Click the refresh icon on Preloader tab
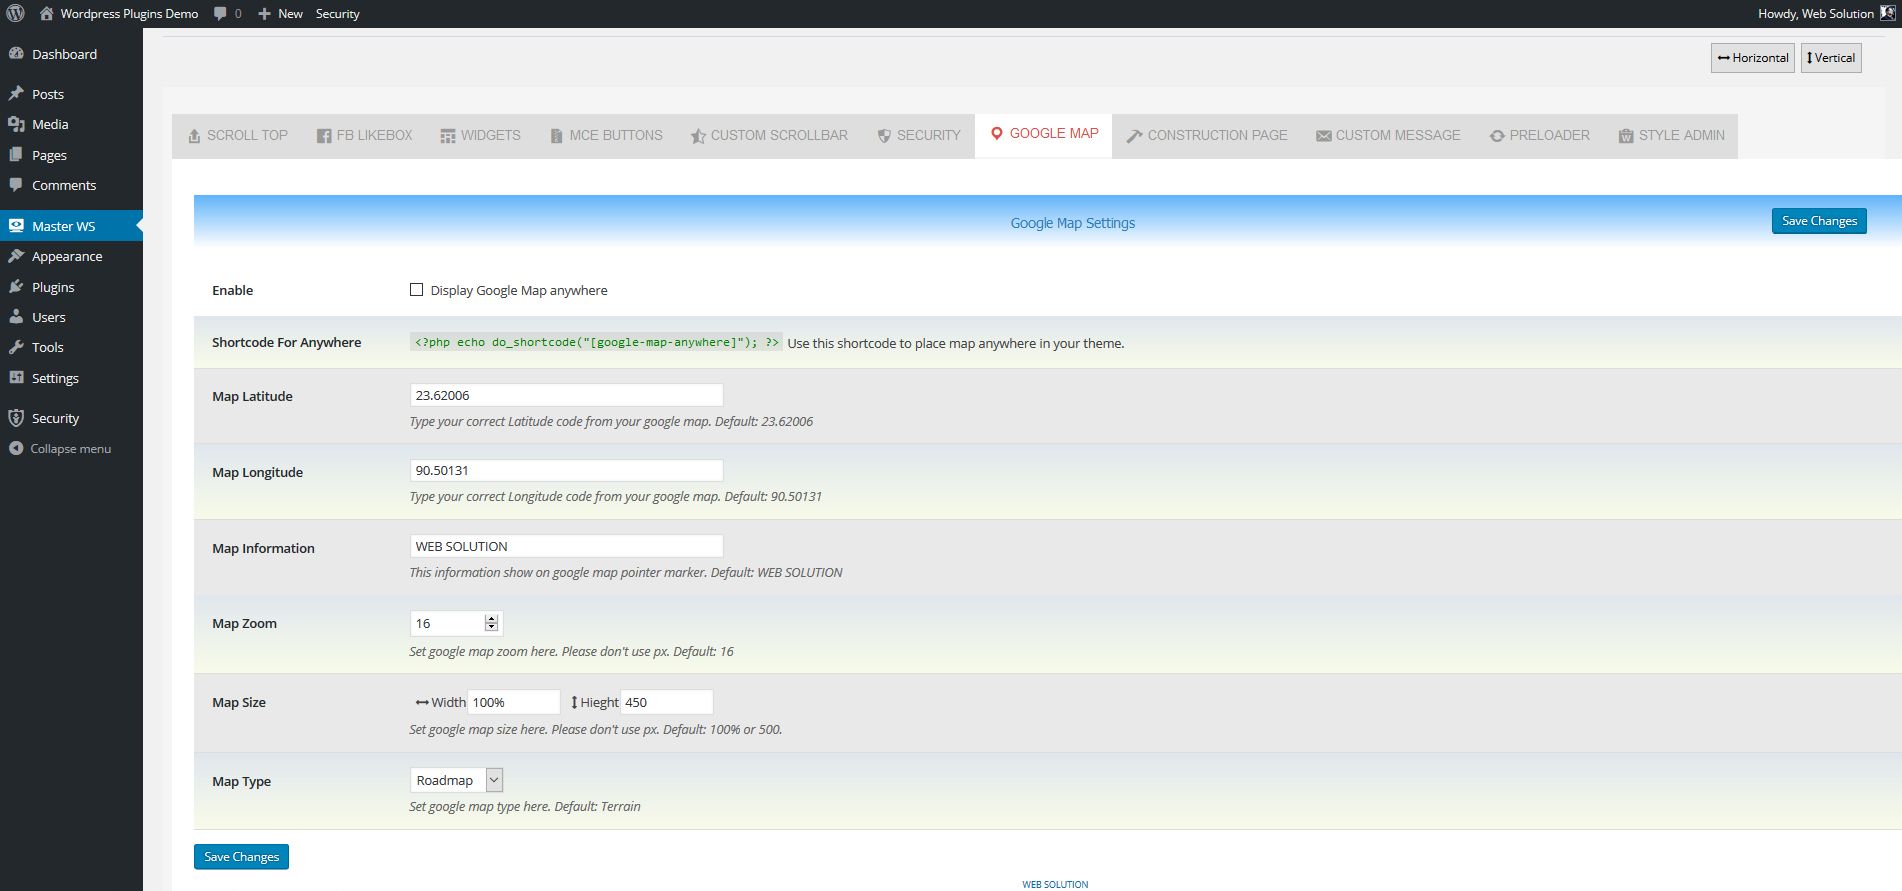Viewport: 1902px width, 891px height. 1497,136
